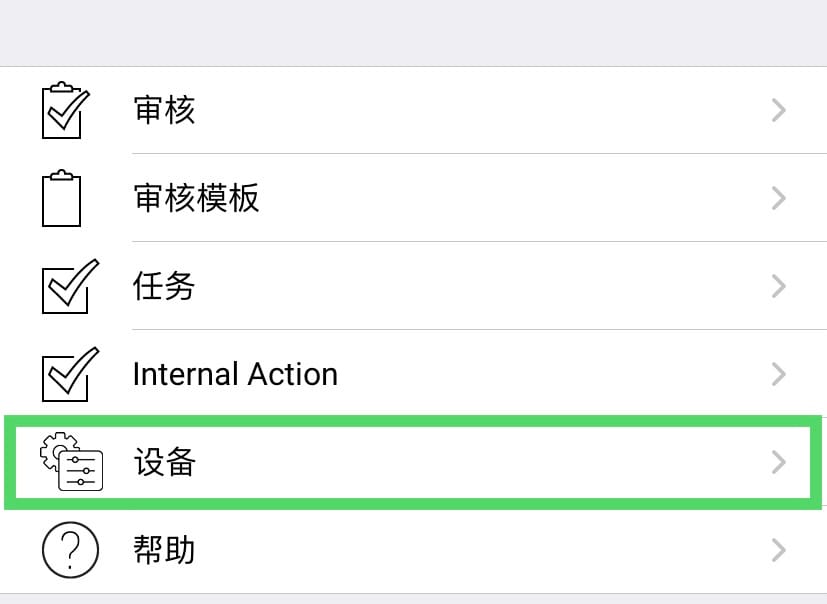This screenshot has height=604, width=827.
Task: Expand Internal Action using its chevron
Action: [x=779, y=374]
